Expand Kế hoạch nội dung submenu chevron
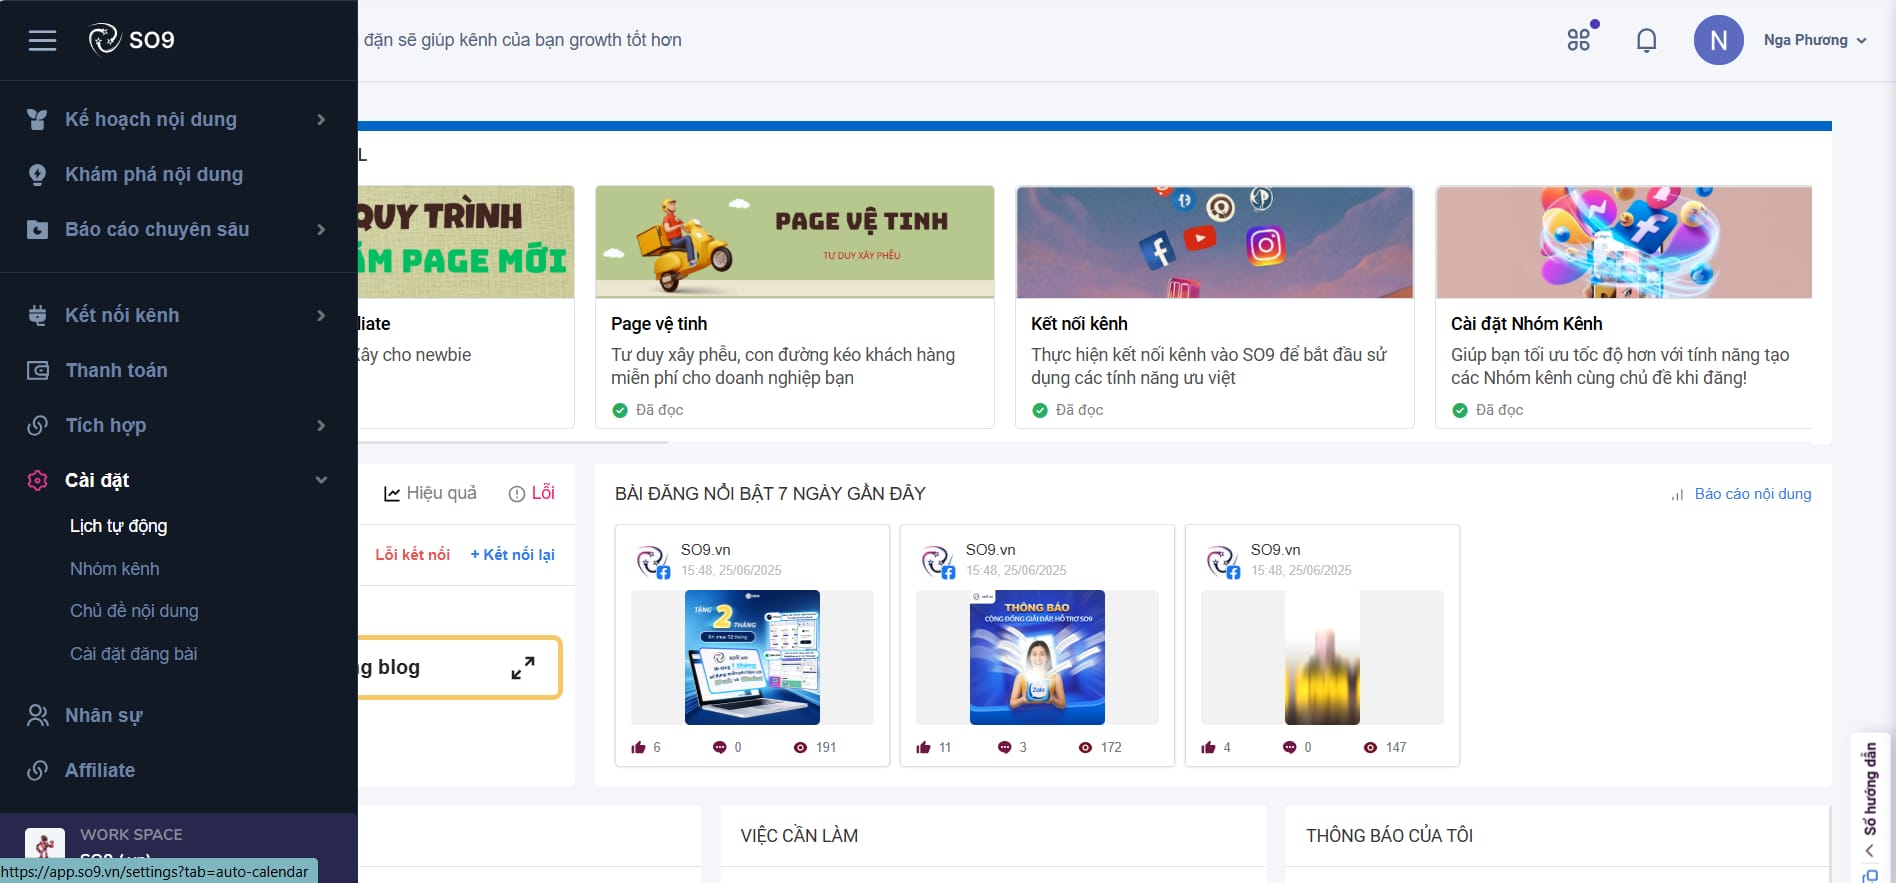Image resolution: width=1896 pixels, height=883 pixels. coord(321,119)
